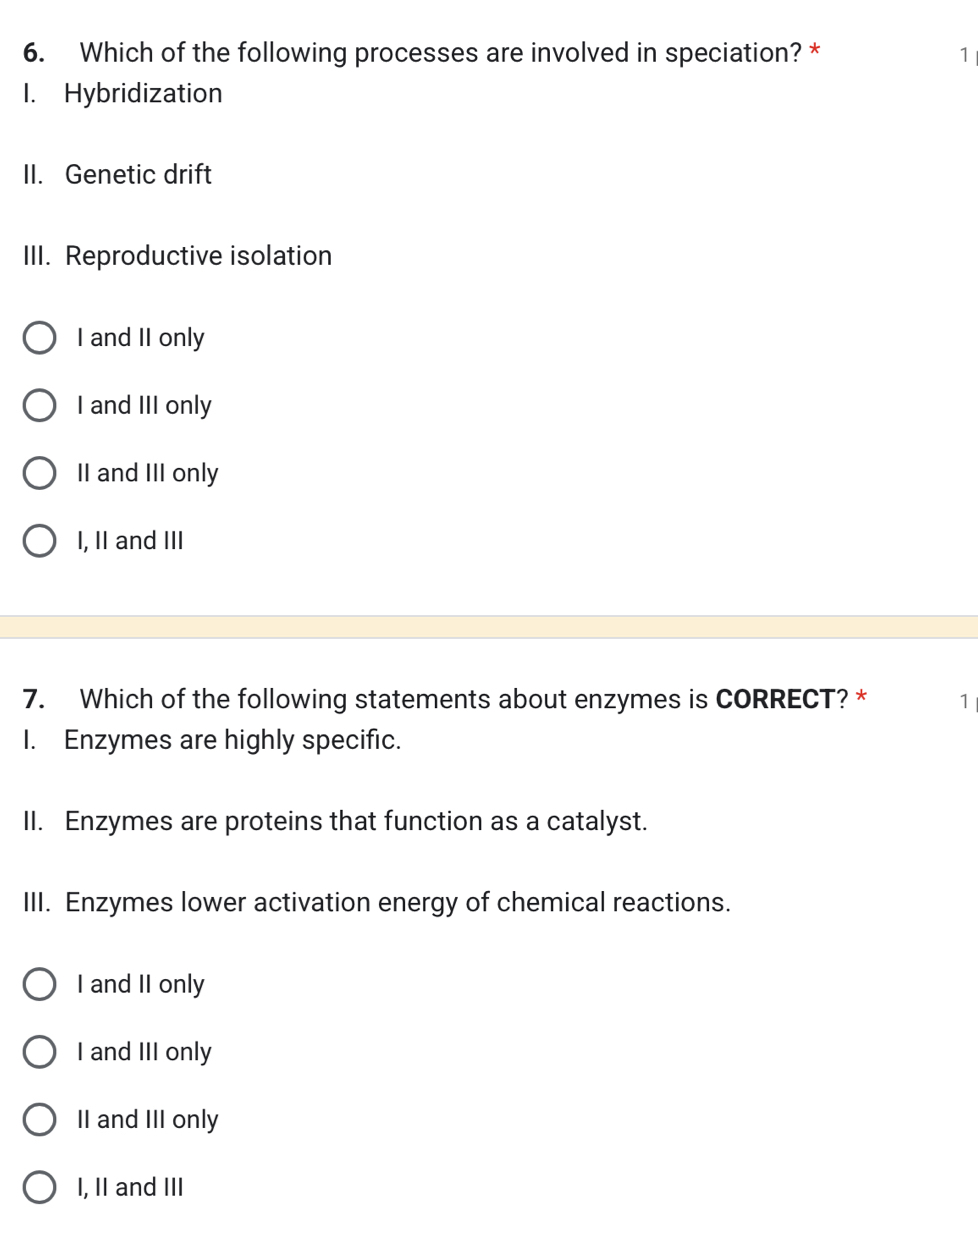Click the "Genetic drift" statement text

click(138, 175)
